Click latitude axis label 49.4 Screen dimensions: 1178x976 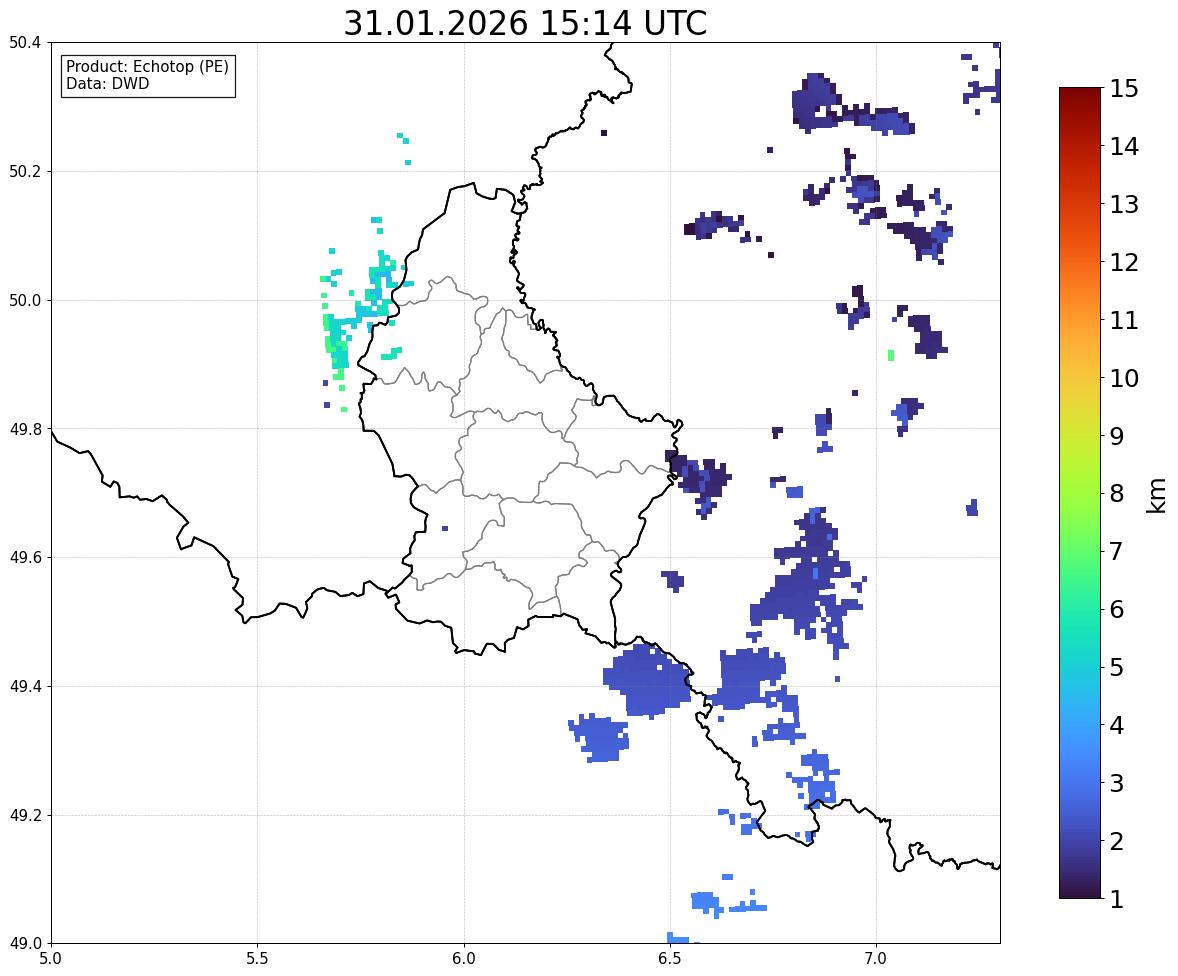25,687
